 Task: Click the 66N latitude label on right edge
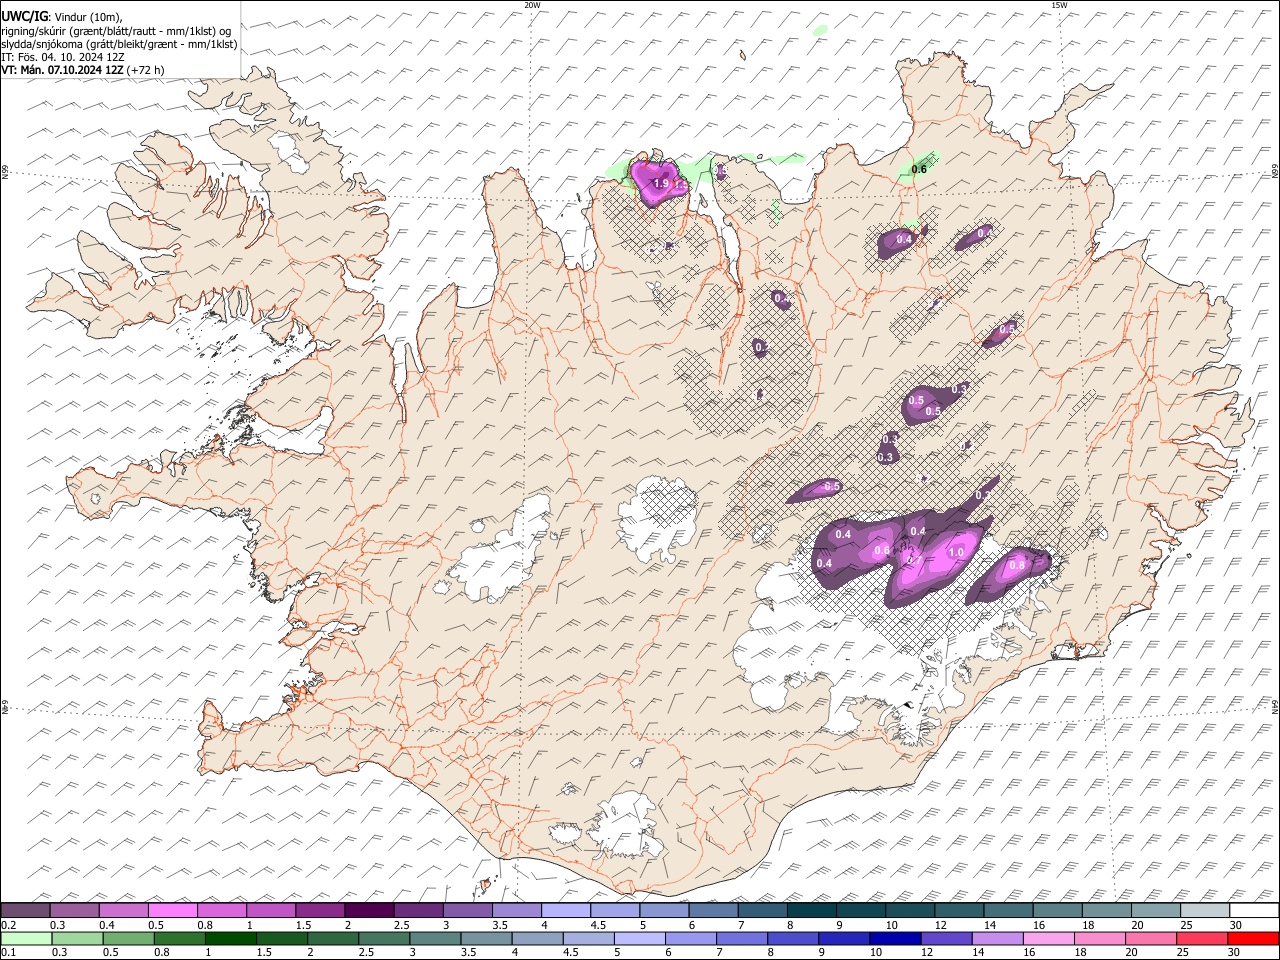click(1275, 172)
